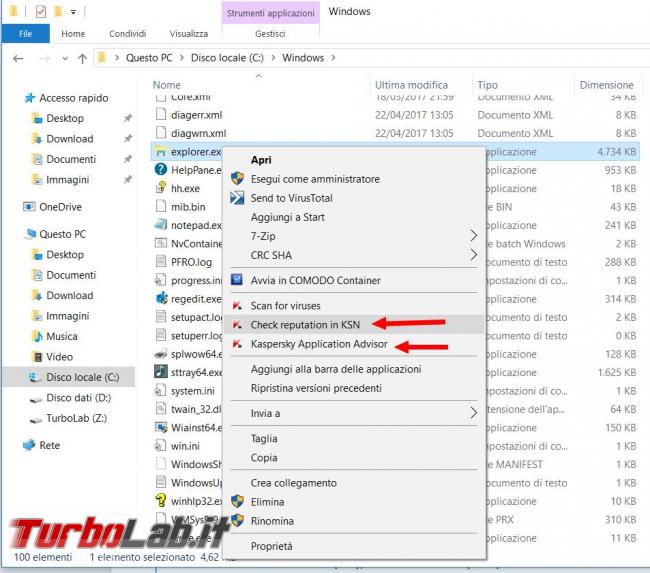Image resolution: width=650 pixels, height=573 pixels.
Task: Click the shield icon beside Esegui come amministratore
Action: [237, 179]
